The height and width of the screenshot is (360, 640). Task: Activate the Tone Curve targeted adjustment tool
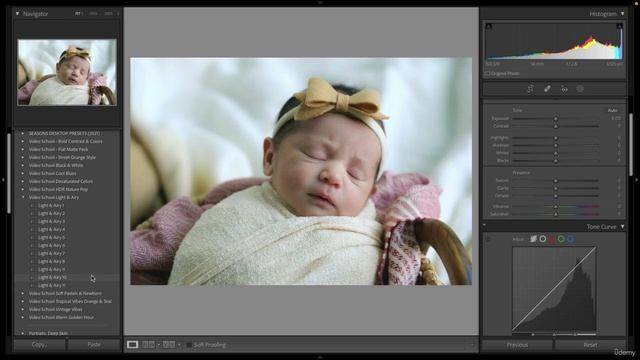click(488, 239)
